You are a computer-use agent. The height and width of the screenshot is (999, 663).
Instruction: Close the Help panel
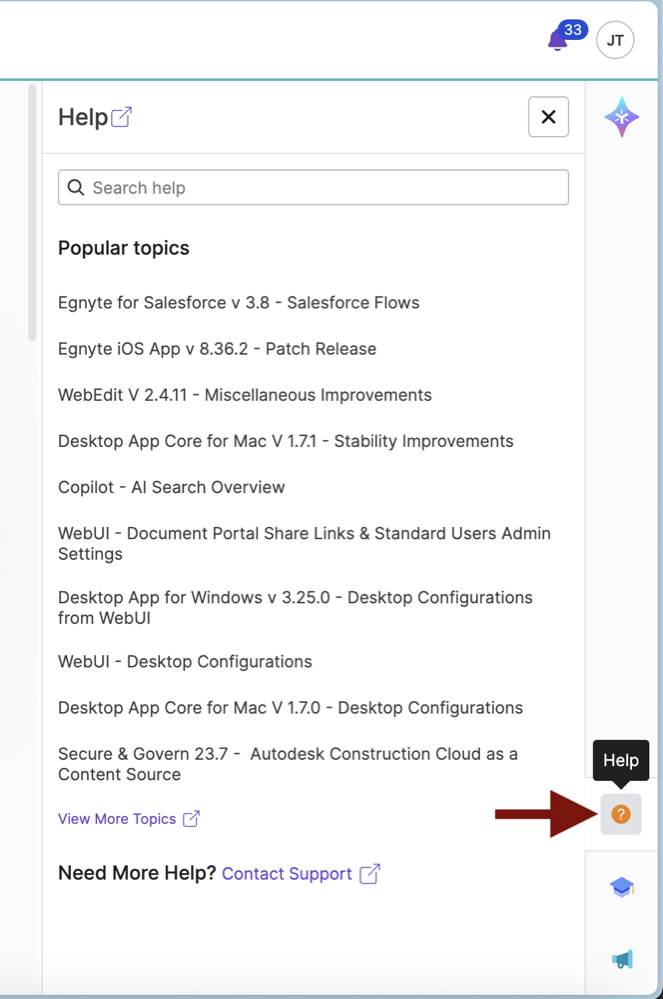coord(548,117)
